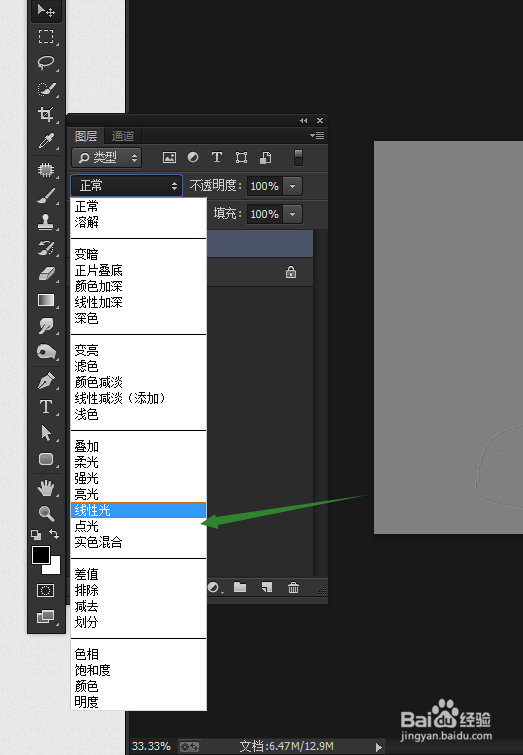Select the Quick Selection tool
Screen dimensions: 523x755
(x=46, y=89)
